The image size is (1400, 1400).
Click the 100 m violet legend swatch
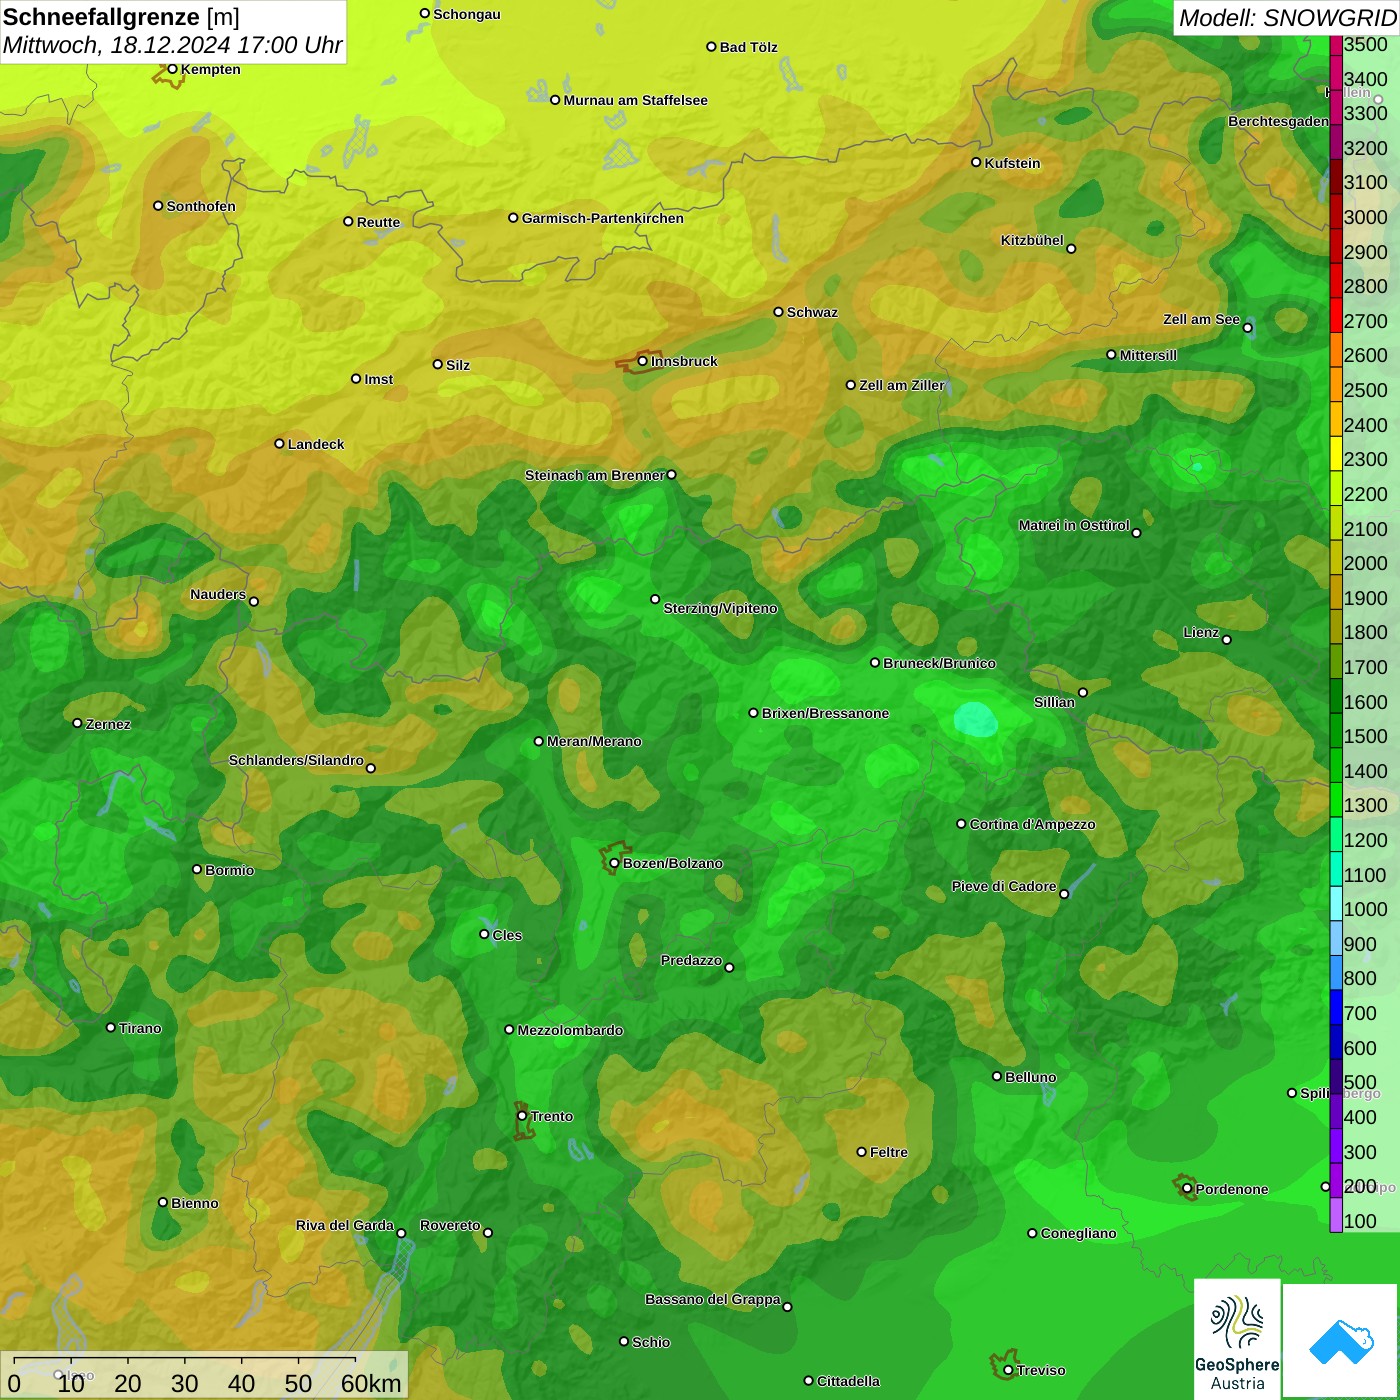(x=1336, y=1215)
